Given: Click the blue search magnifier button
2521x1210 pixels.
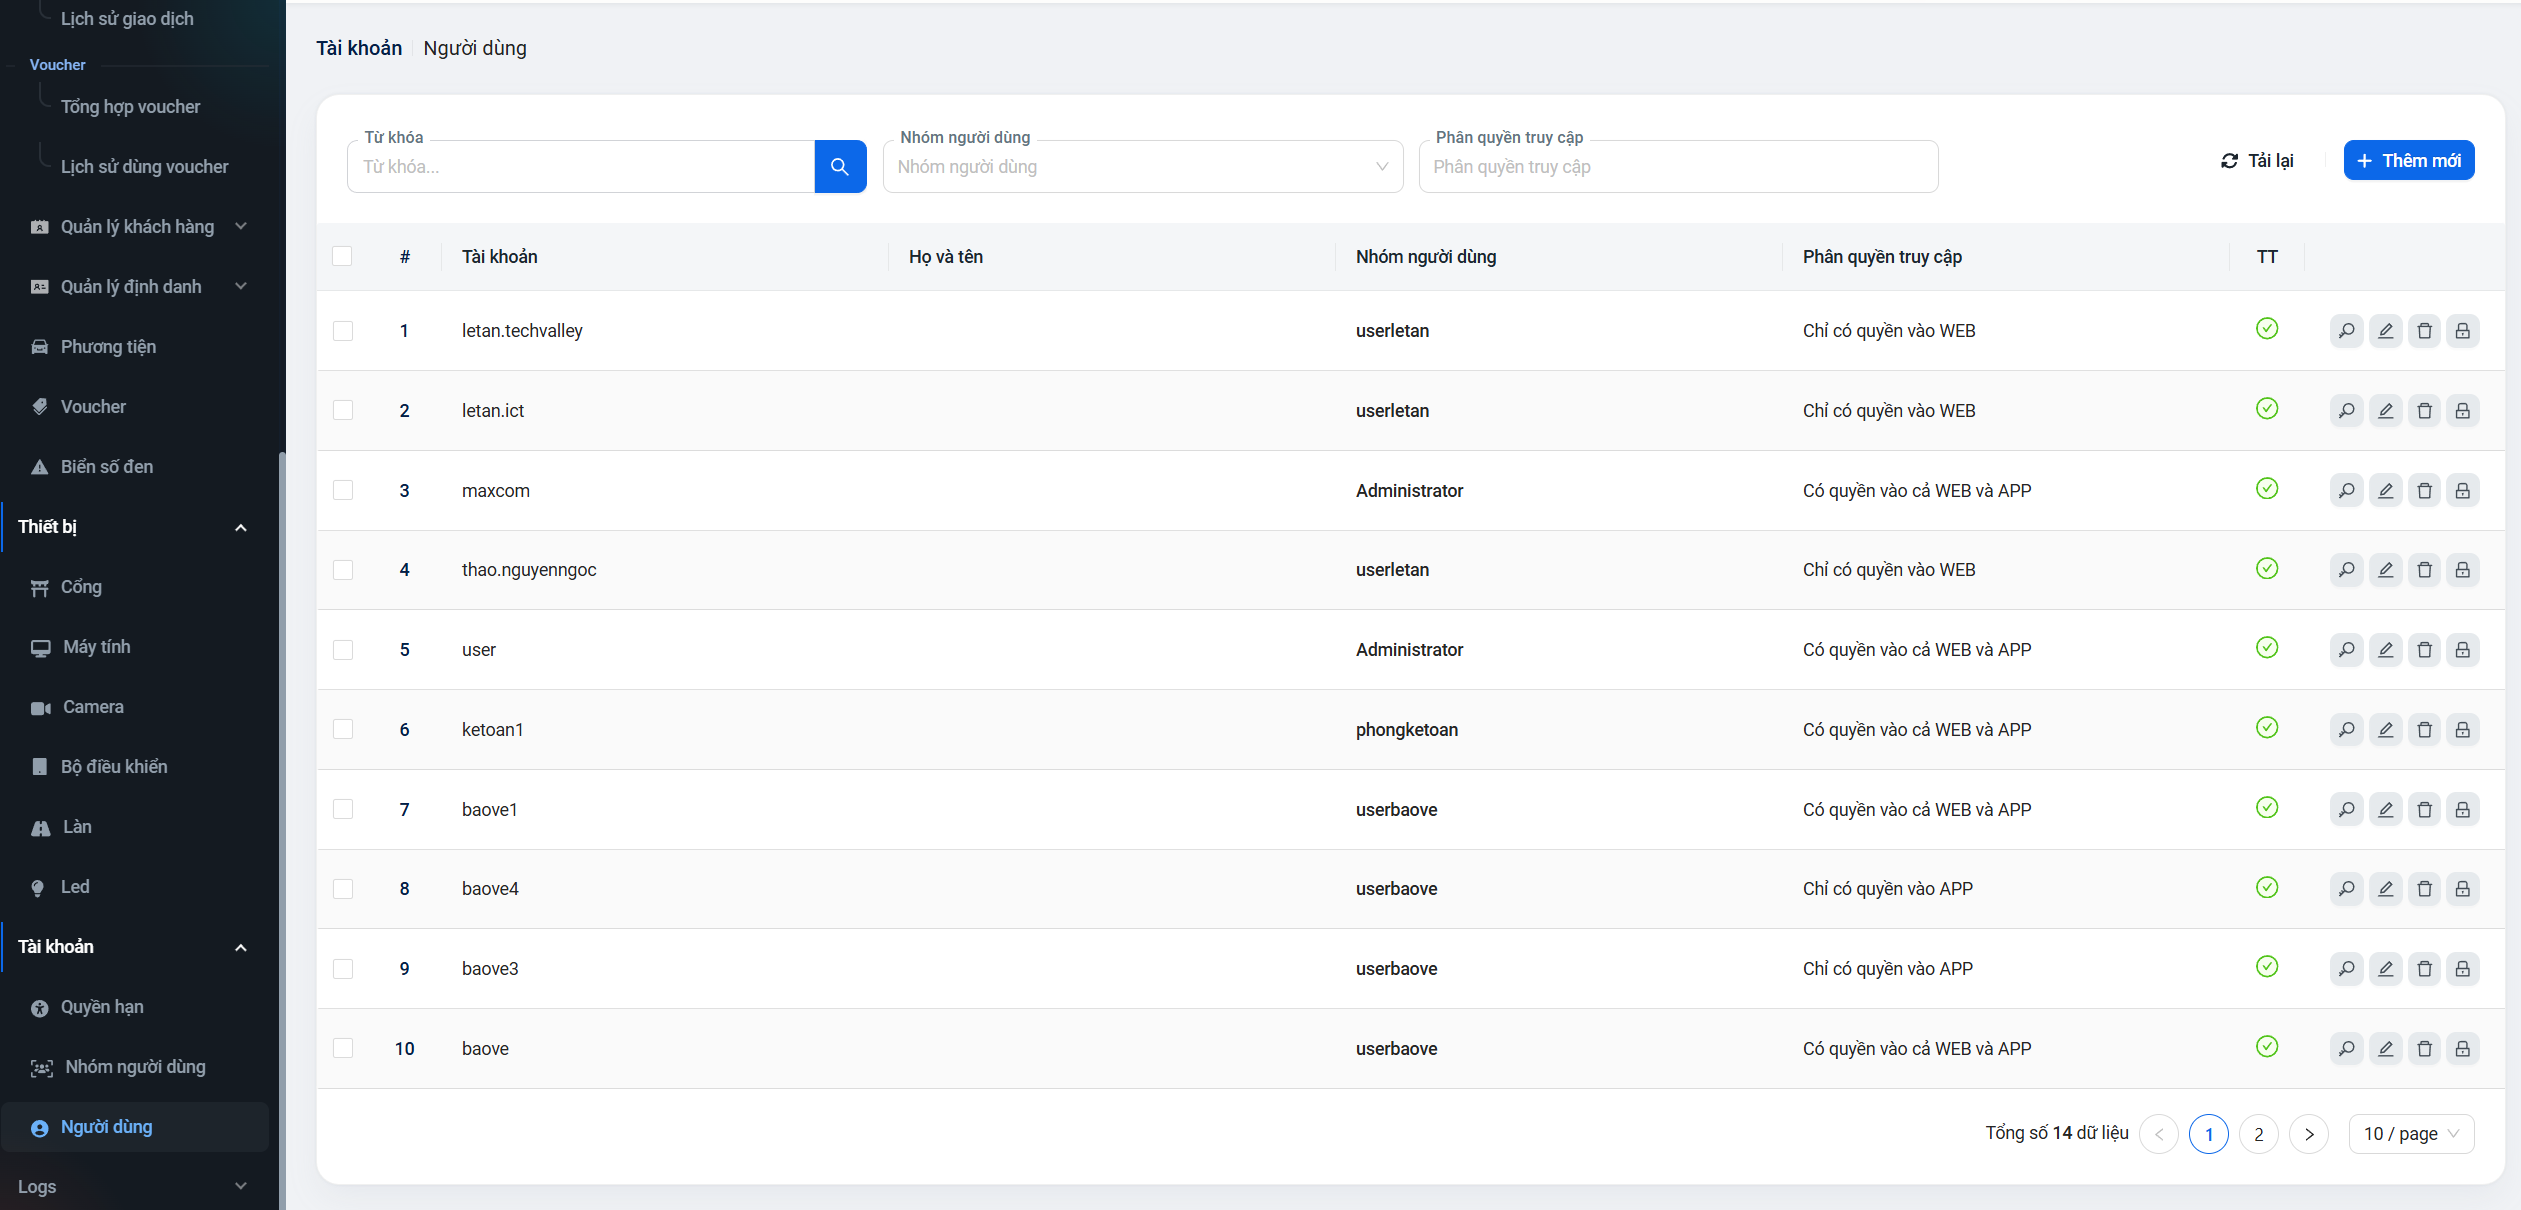Looking at the screenshot, I should tap(839, 166).
